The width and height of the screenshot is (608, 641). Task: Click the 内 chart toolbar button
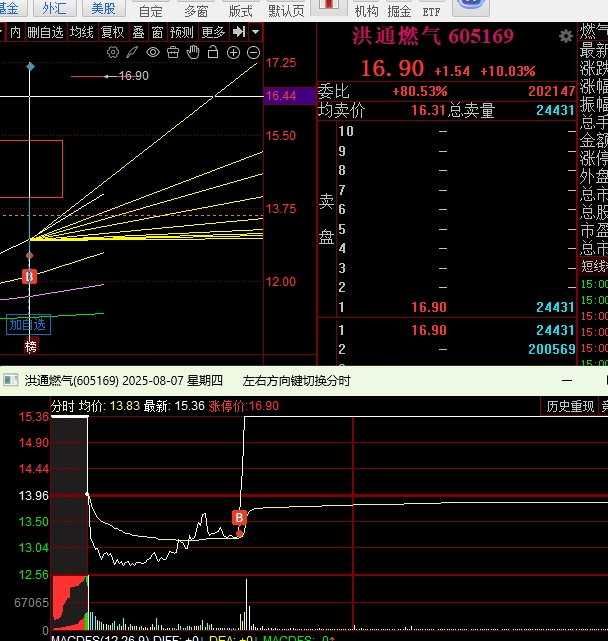coord(16,32)
